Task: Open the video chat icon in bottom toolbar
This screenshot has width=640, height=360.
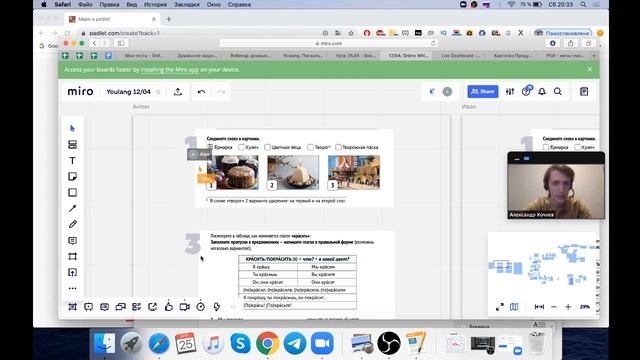Action: click(x=184, y=307)
